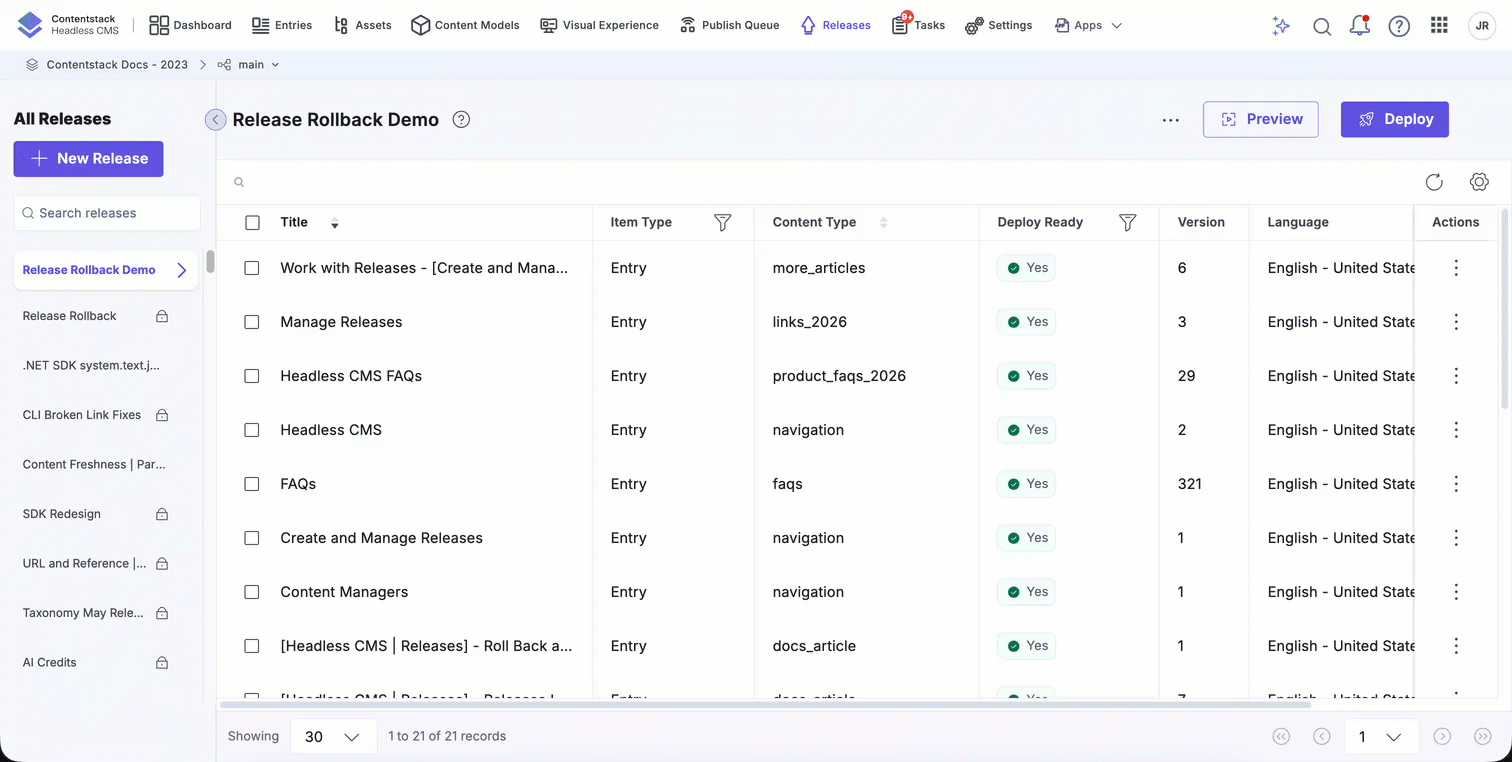Viewport: 1512px width, 762px height.
Task: Create a New Release
Action: (x=88, y=159)
